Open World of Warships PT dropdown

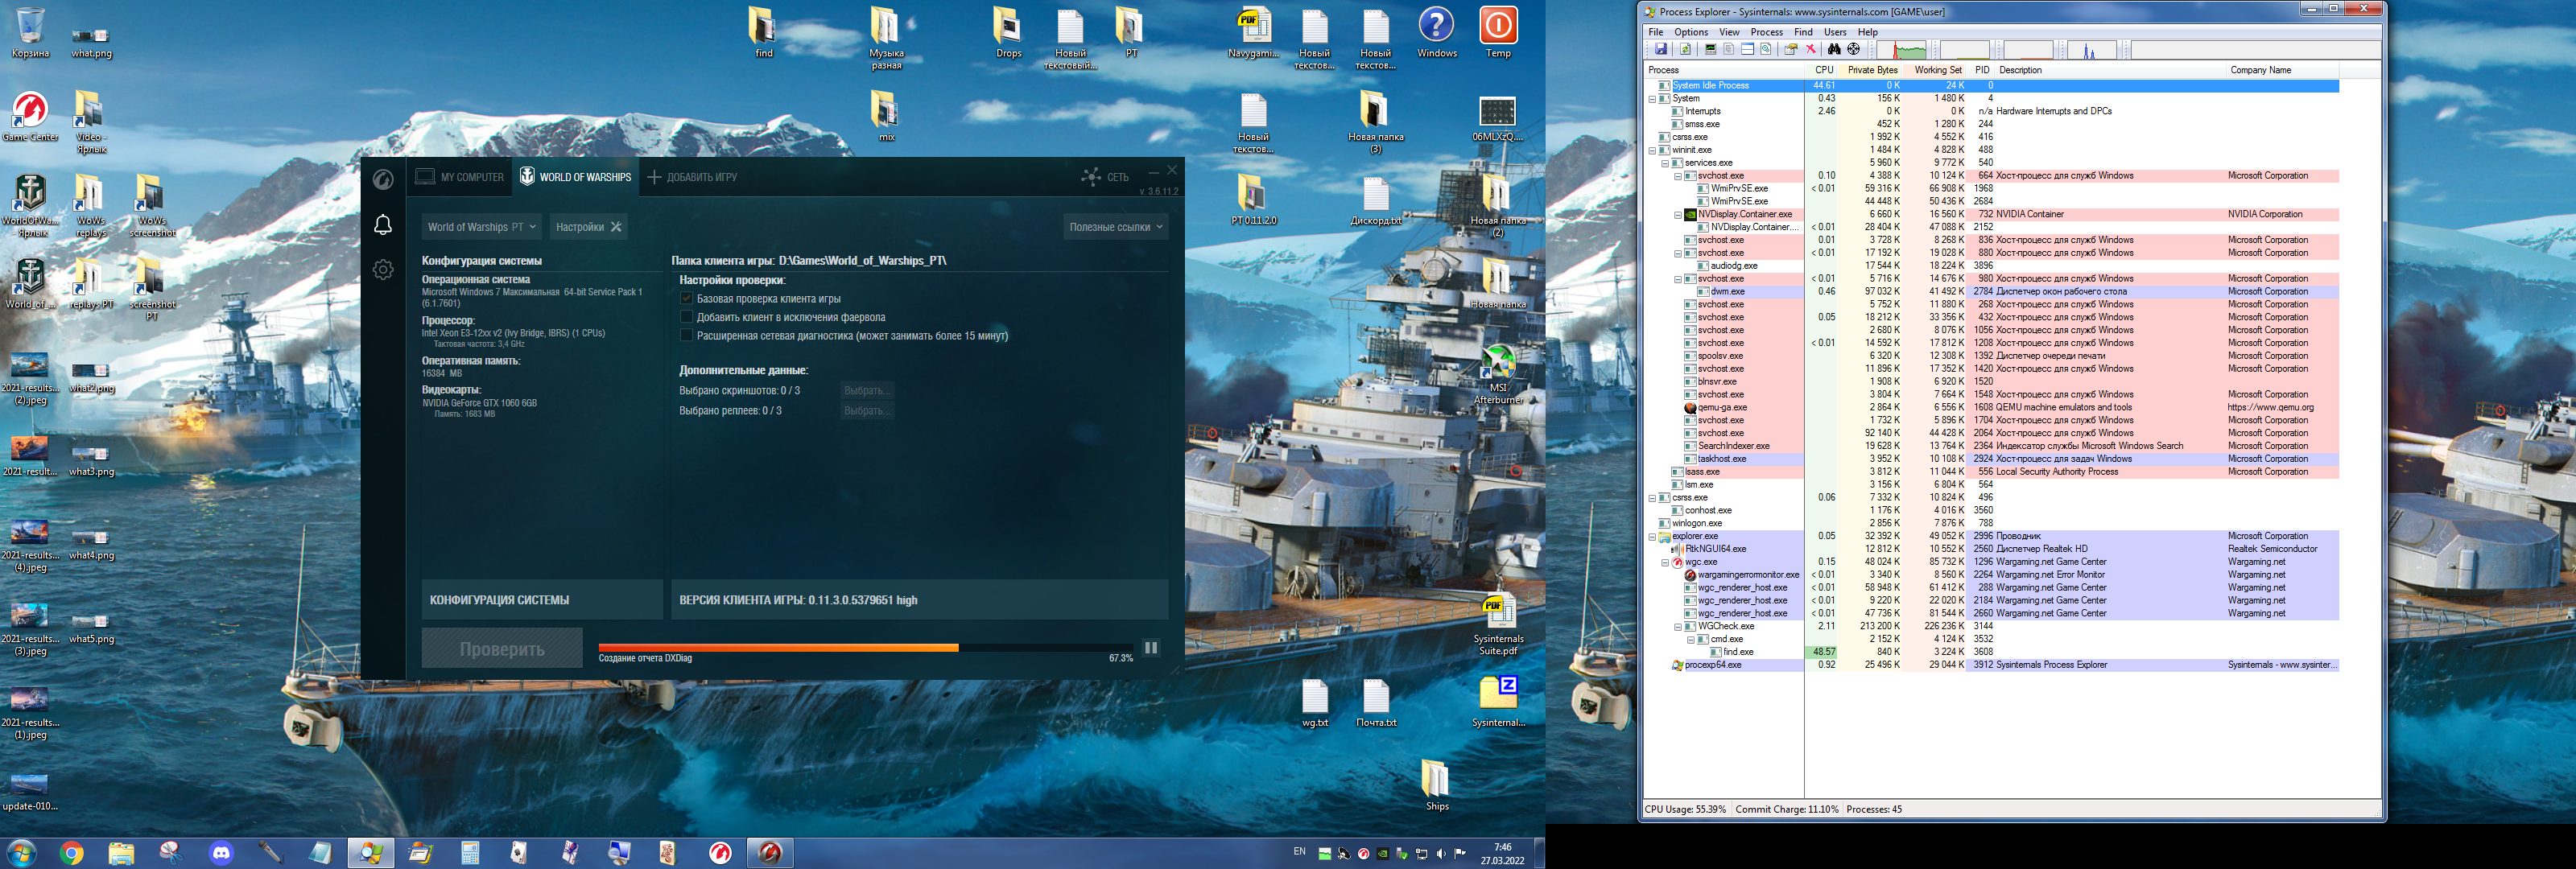coord(482,227)
